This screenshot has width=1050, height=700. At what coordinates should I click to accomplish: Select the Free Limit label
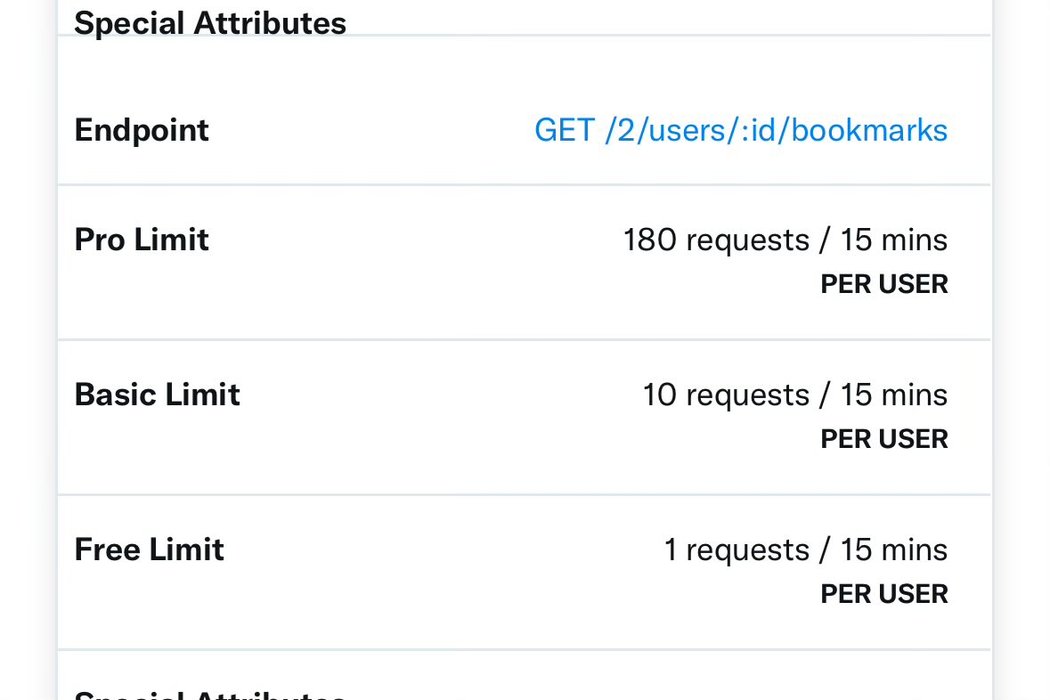pyautogui.click(x=149, y=549)
